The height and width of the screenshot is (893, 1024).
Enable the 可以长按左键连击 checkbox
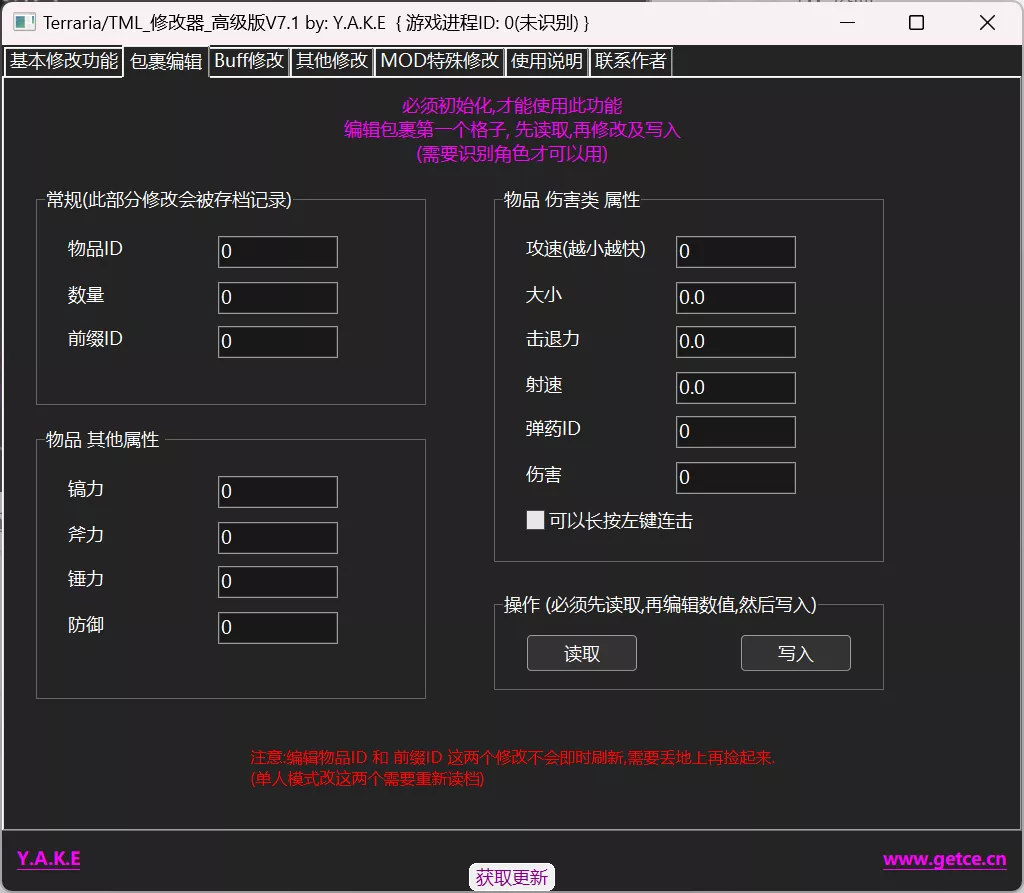535,521
